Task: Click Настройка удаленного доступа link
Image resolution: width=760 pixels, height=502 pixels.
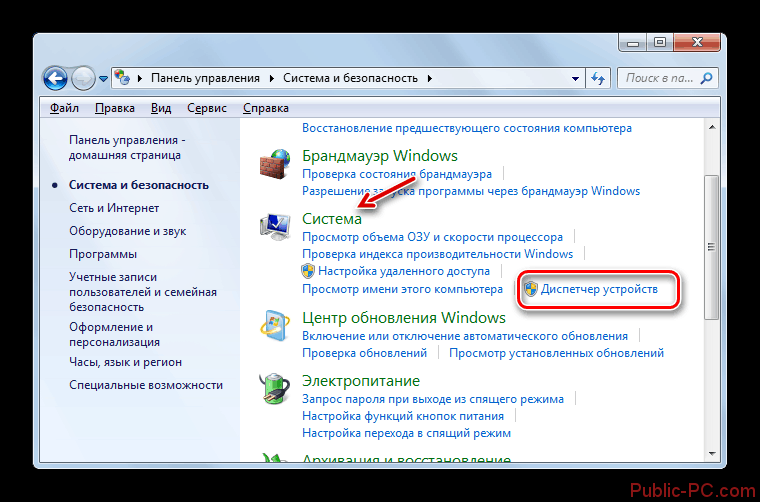Action: 404,271
